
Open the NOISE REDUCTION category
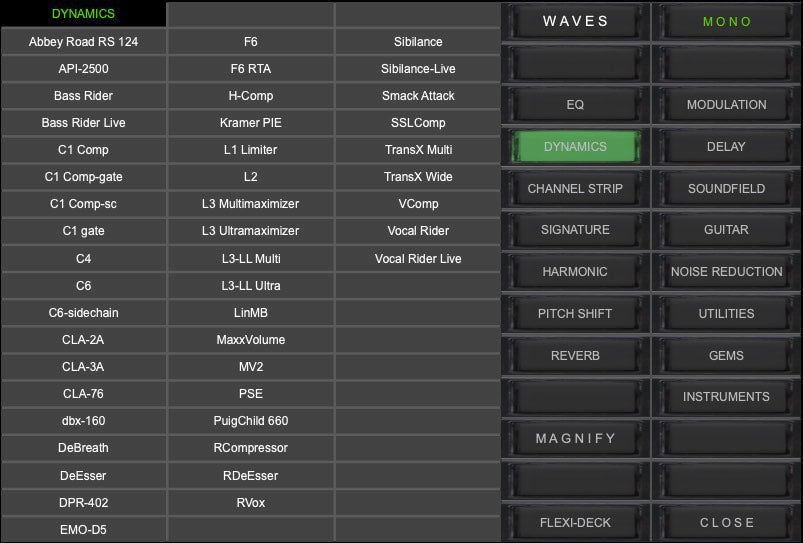727,272
